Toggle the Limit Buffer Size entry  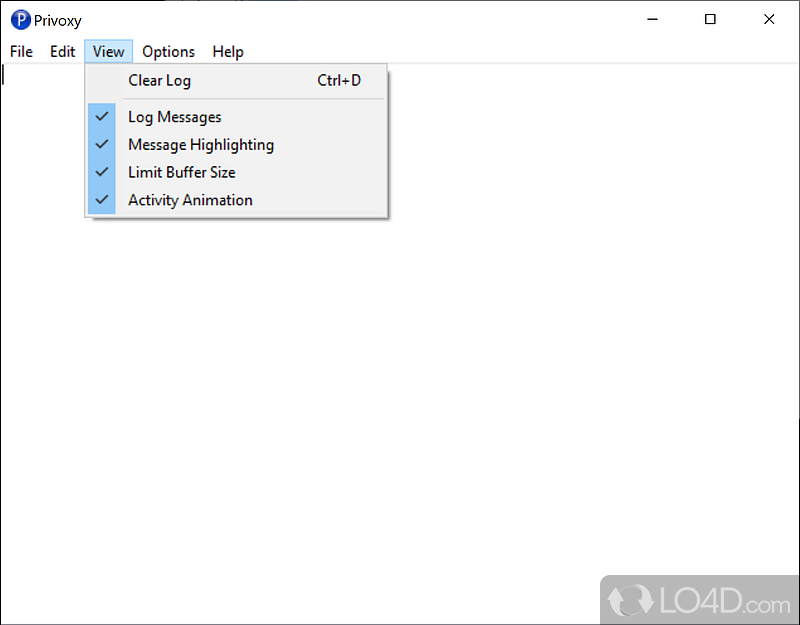[x=181, y=172]
